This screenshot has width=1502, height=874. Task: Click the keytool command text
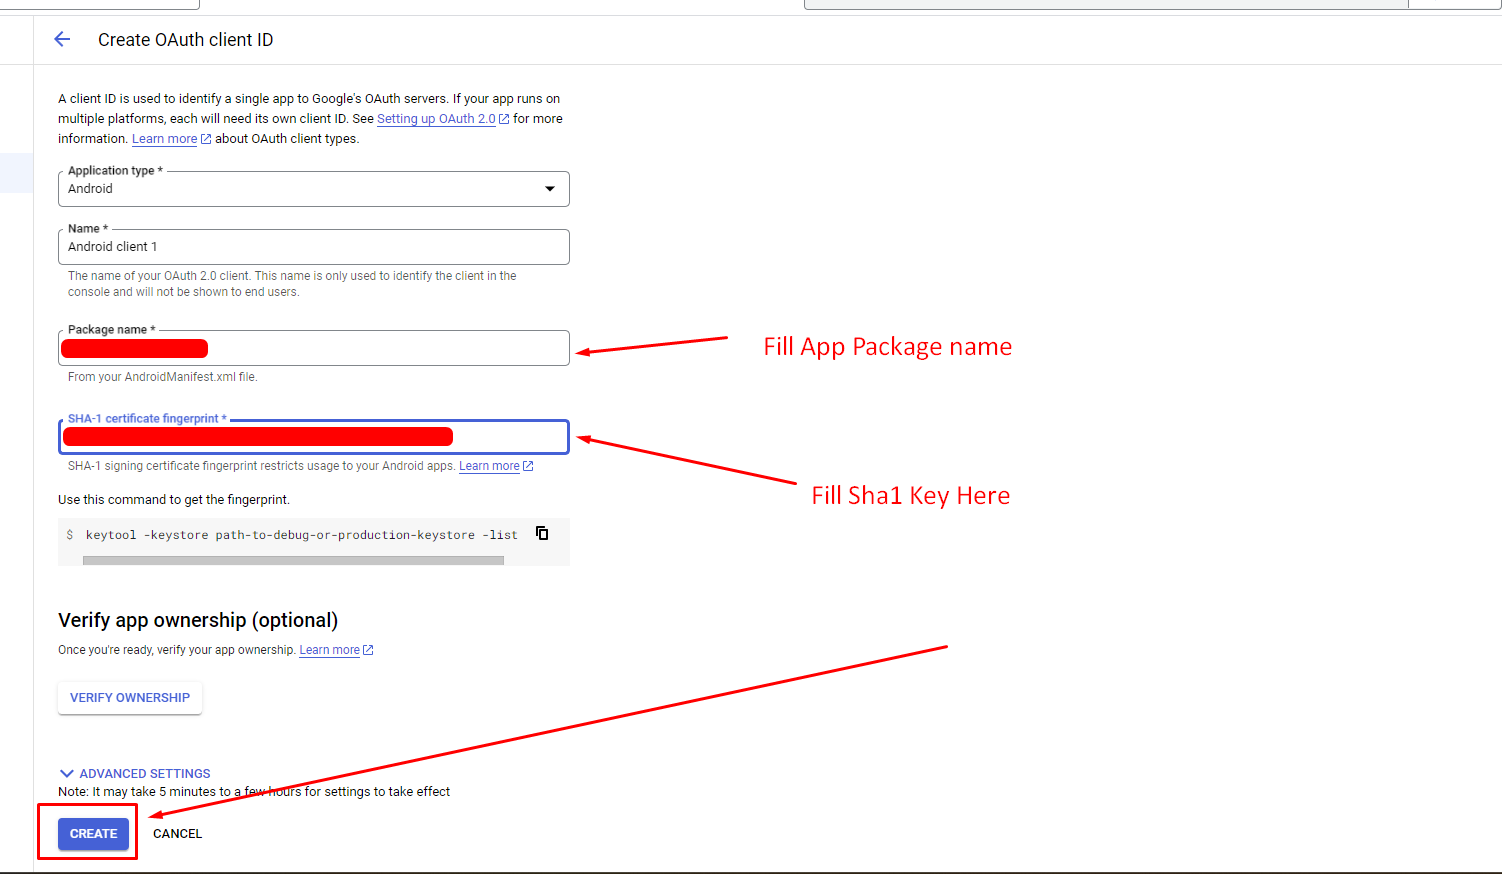point(301,535)
